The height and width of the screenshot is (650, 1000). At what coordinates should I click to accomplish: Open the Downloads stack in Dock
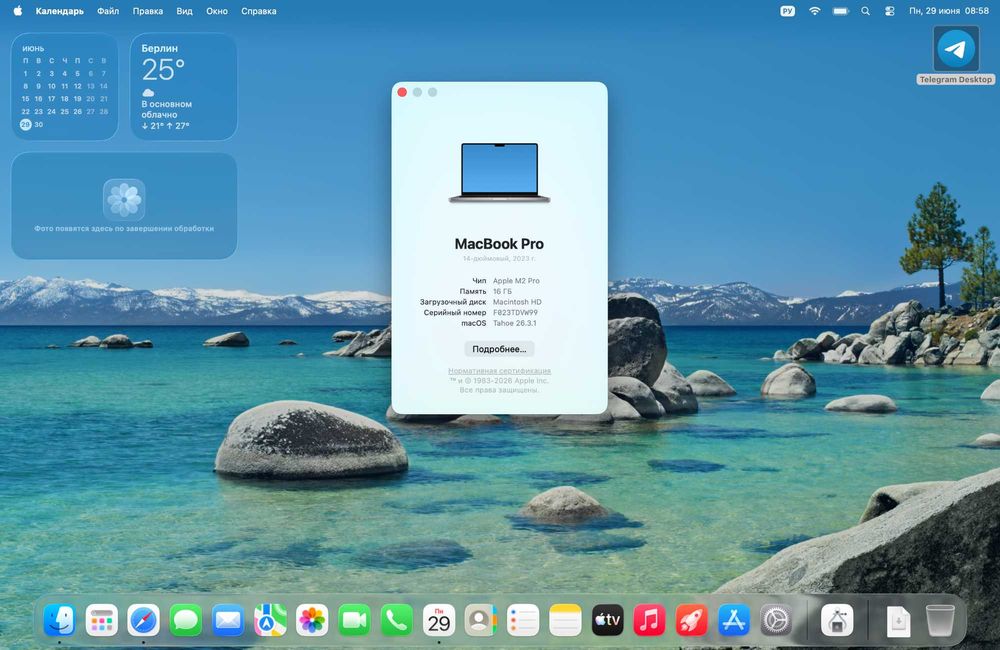tap(898, 620)
